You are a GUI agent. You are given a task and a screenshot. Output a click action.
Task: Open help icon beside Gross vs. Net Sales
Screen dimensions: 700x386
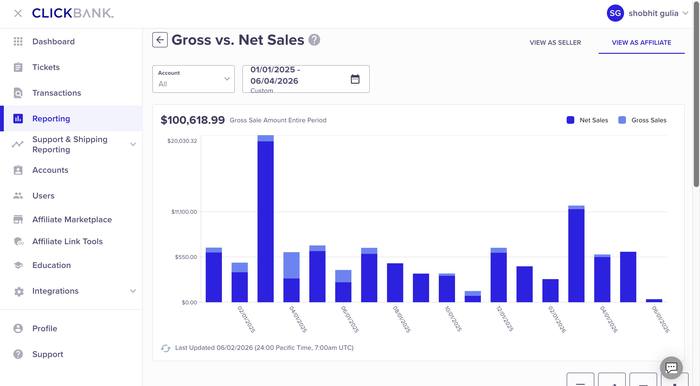[314, 40]
